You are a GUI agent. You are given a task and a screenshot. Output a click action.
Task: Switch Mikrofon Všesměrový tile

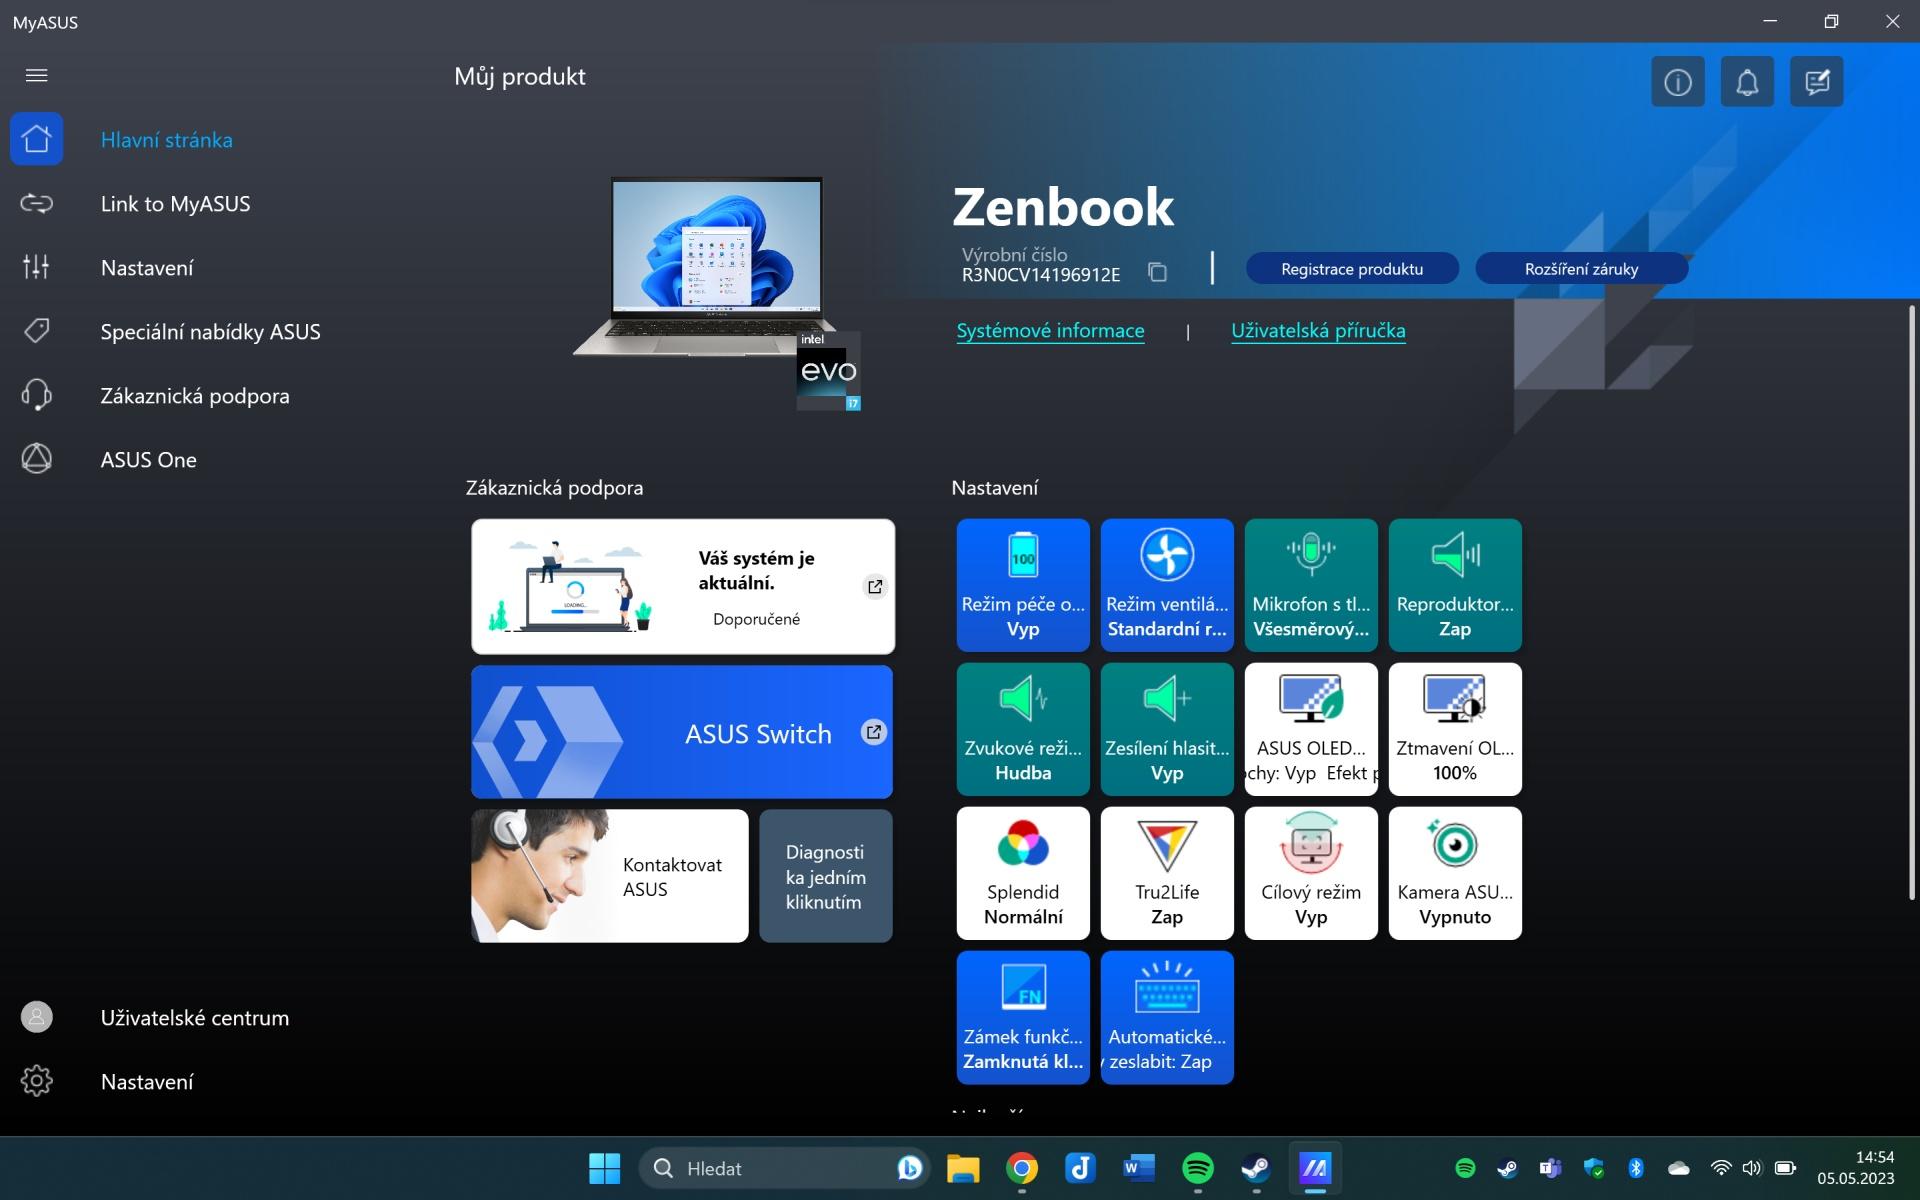(1311, 585)
